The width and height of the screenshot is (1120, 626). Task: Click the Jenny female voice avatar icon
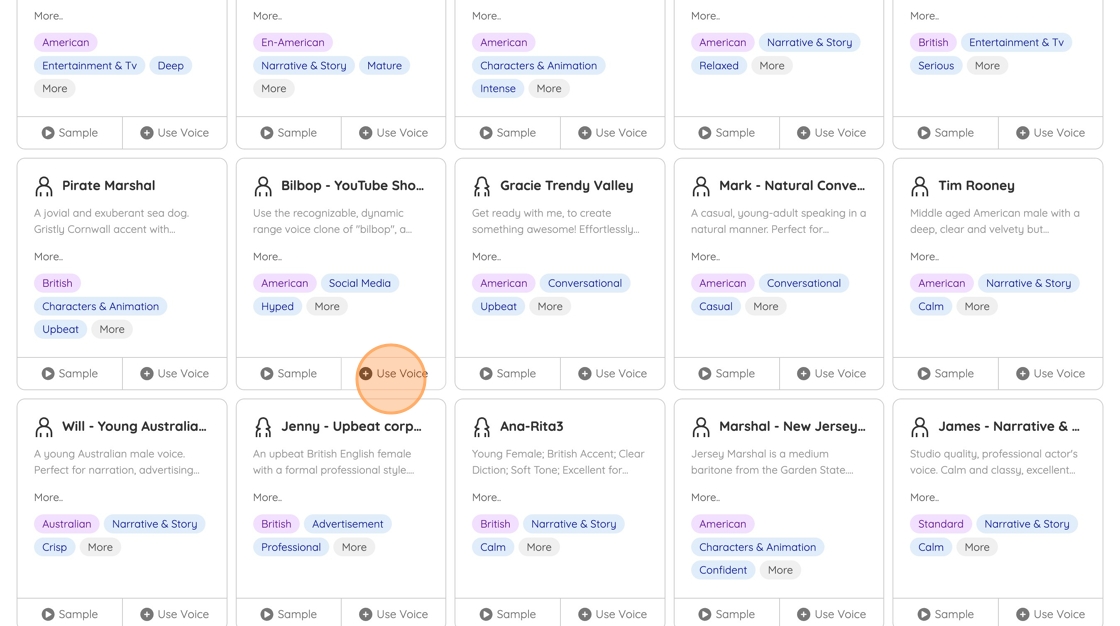263,427
